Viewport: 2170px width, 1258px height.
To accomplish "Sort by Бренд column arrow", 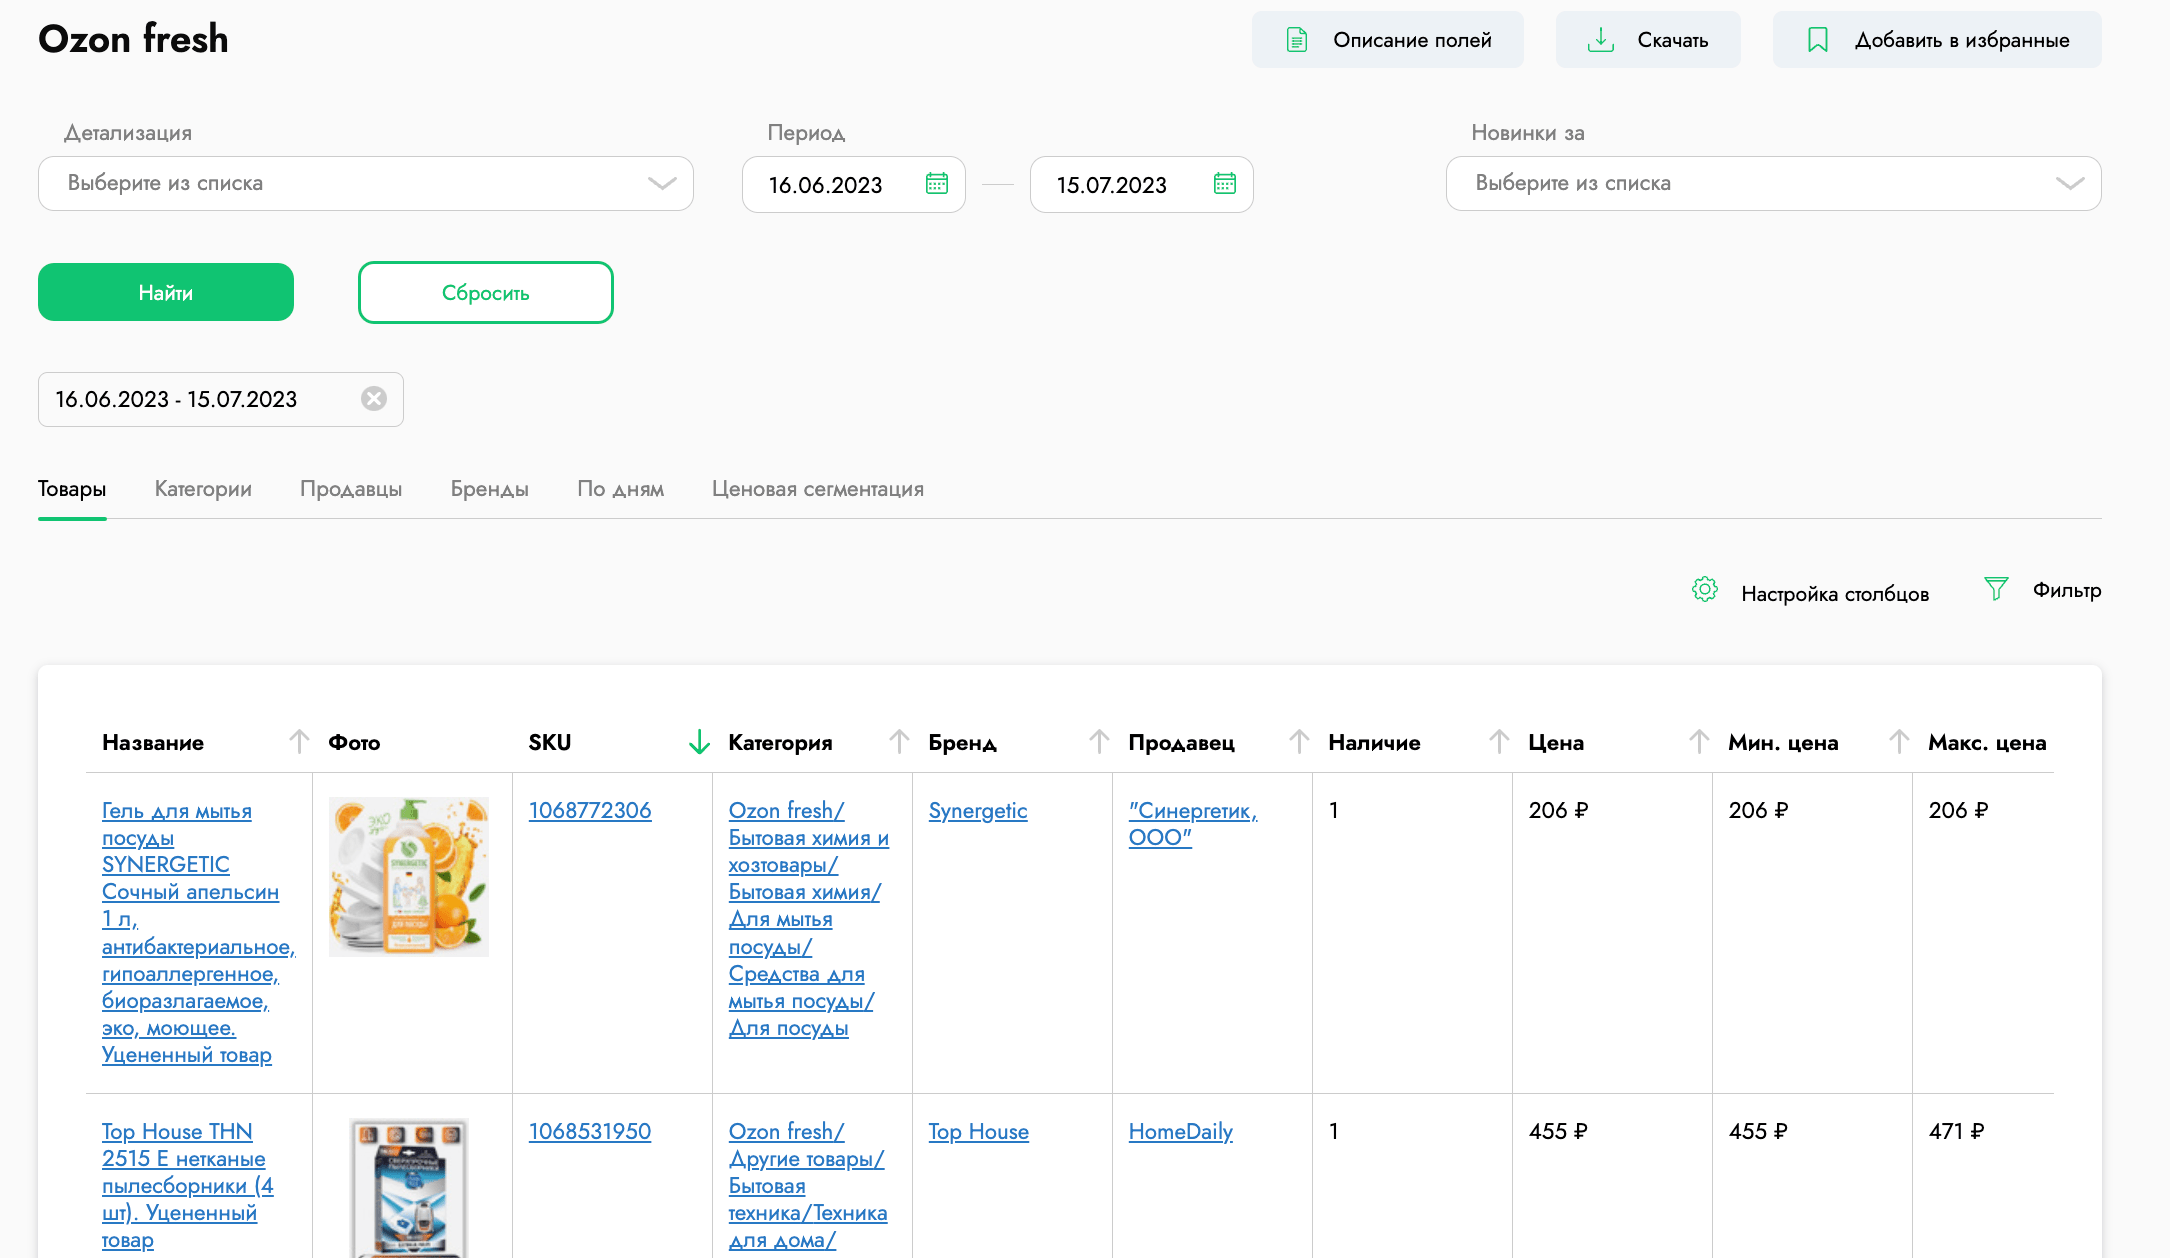I will pos(1099,741).
